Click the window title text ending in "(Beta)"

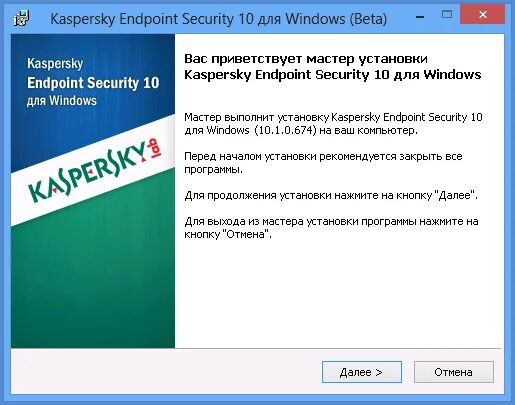point(219,18)
